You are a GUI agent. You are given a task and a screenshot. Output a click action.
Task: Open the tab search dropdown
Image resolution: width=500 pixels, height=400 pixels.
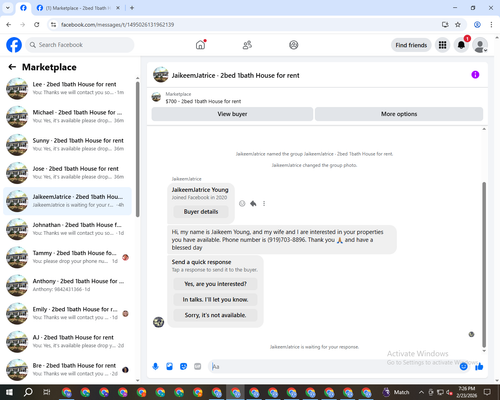(x=7, y=8)
